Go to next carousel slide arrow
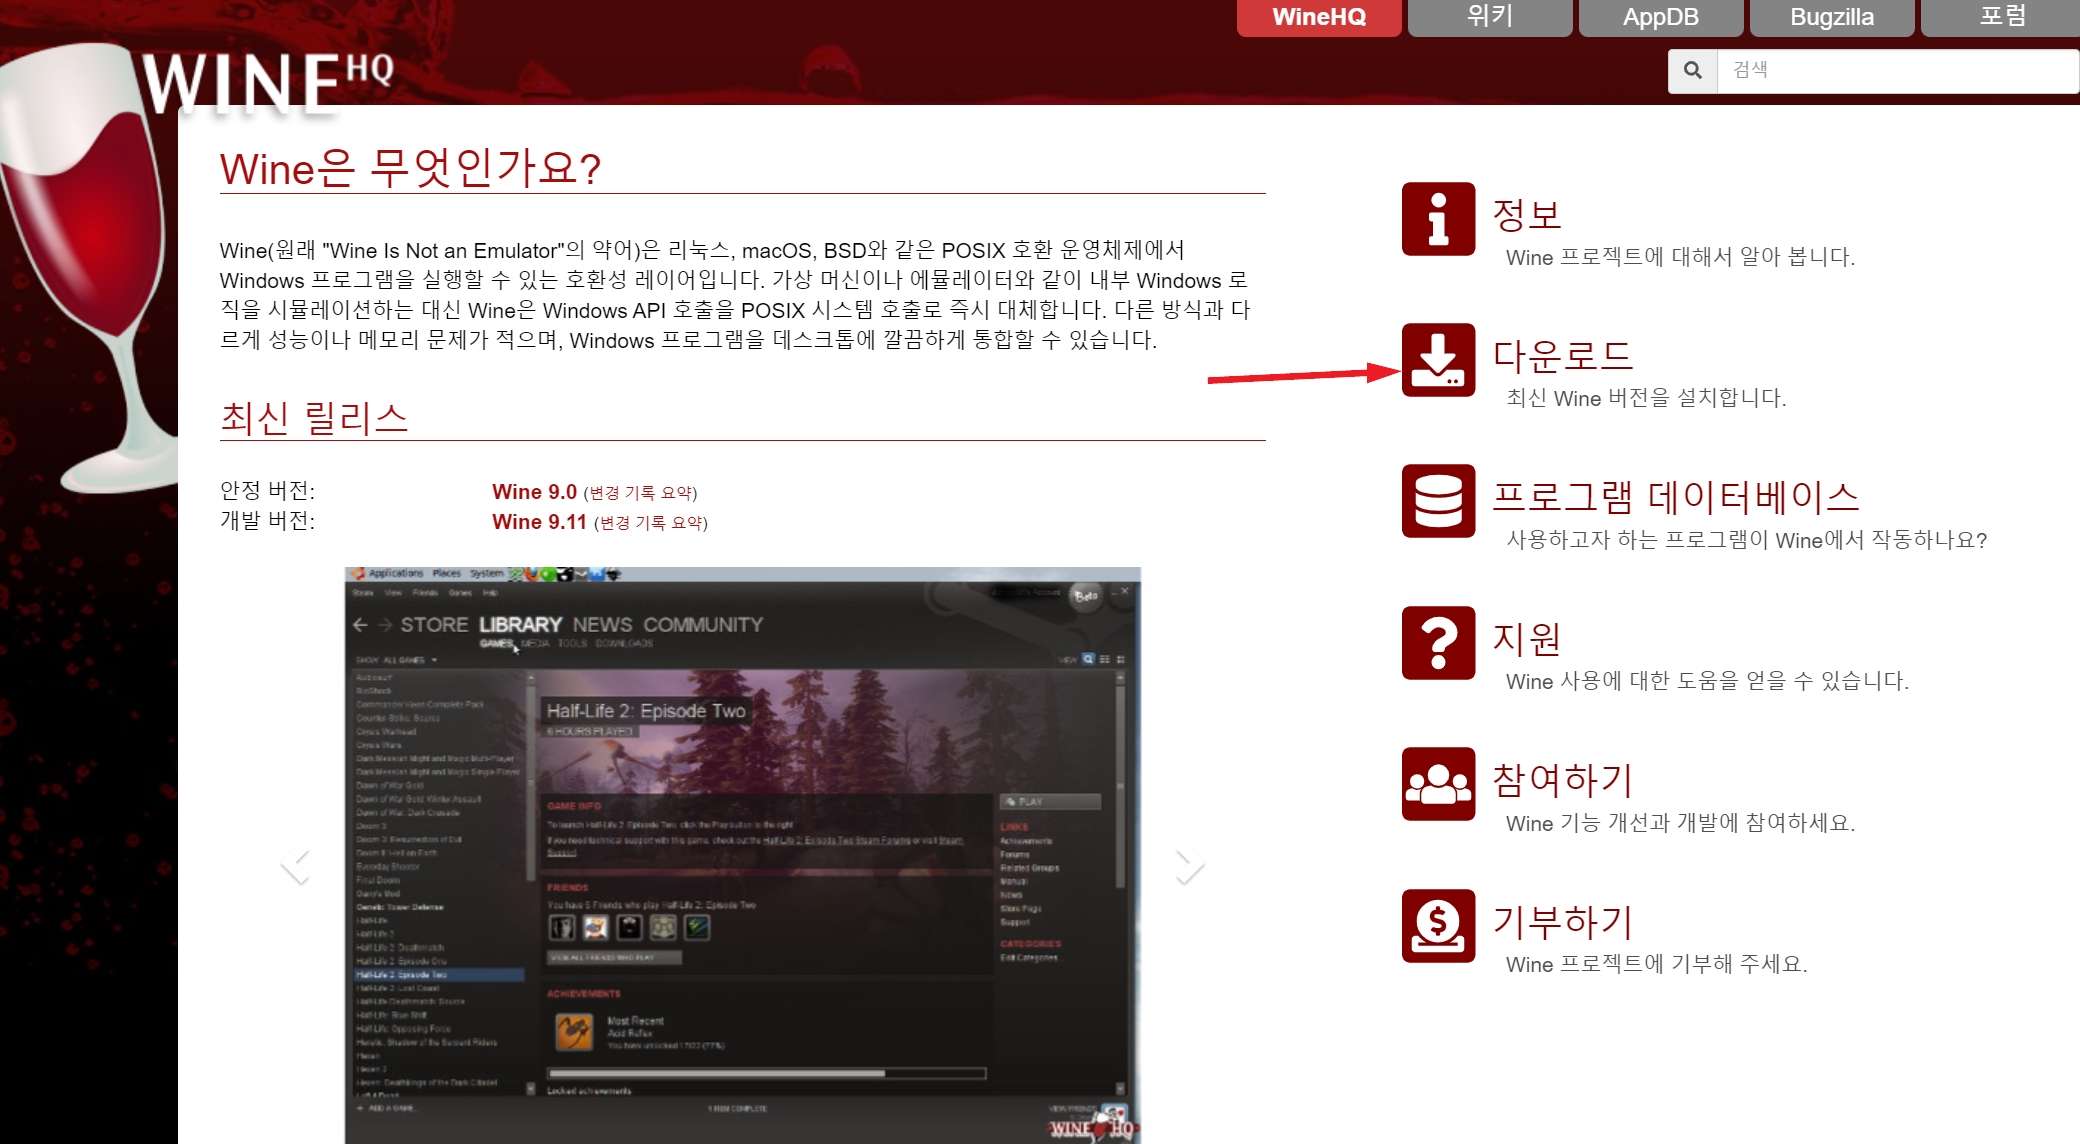 (1190, 867)
